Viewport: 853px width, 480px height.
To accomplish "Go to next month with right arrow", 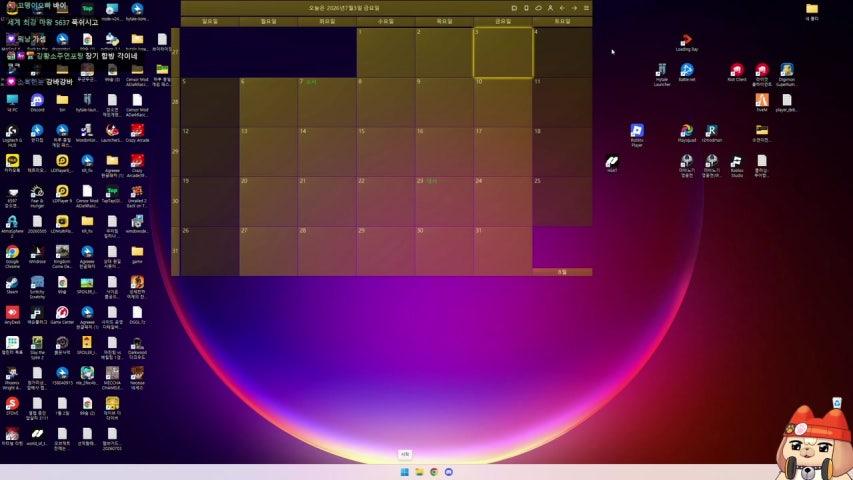I will (x=574, y=8).
